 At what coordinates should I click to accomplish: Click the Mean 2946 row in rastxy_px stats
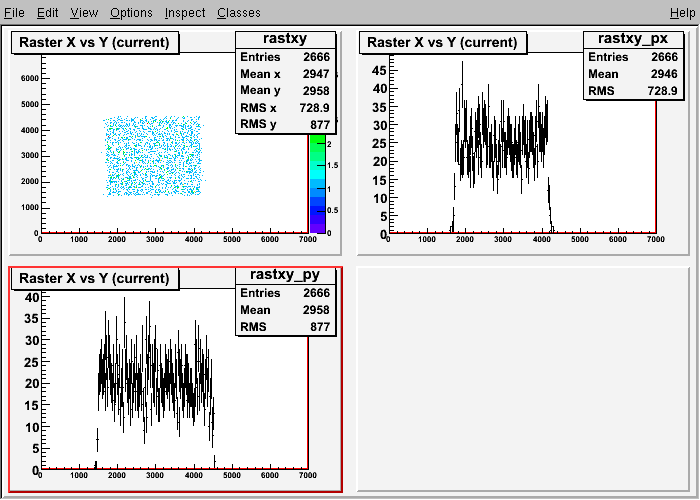click(x=633, y=74)
